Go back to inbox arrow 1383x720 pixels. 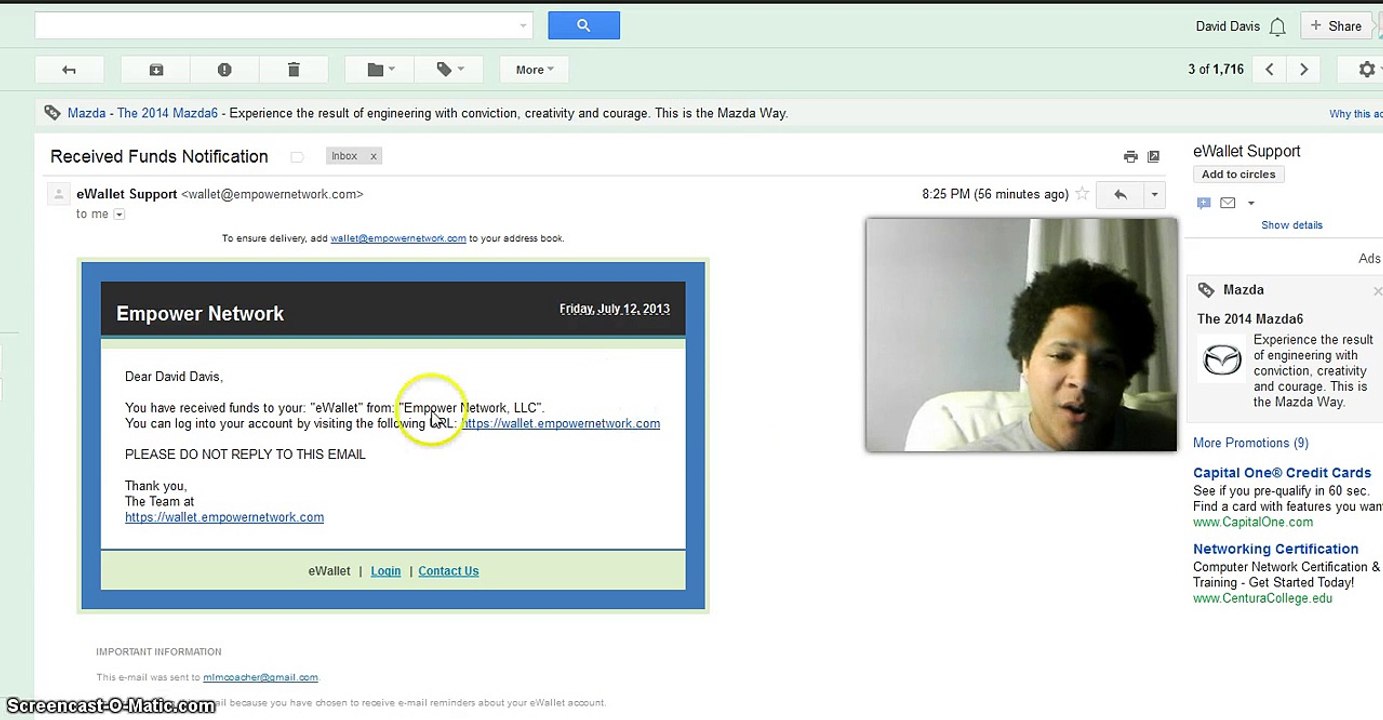click(x=69, y=70)
